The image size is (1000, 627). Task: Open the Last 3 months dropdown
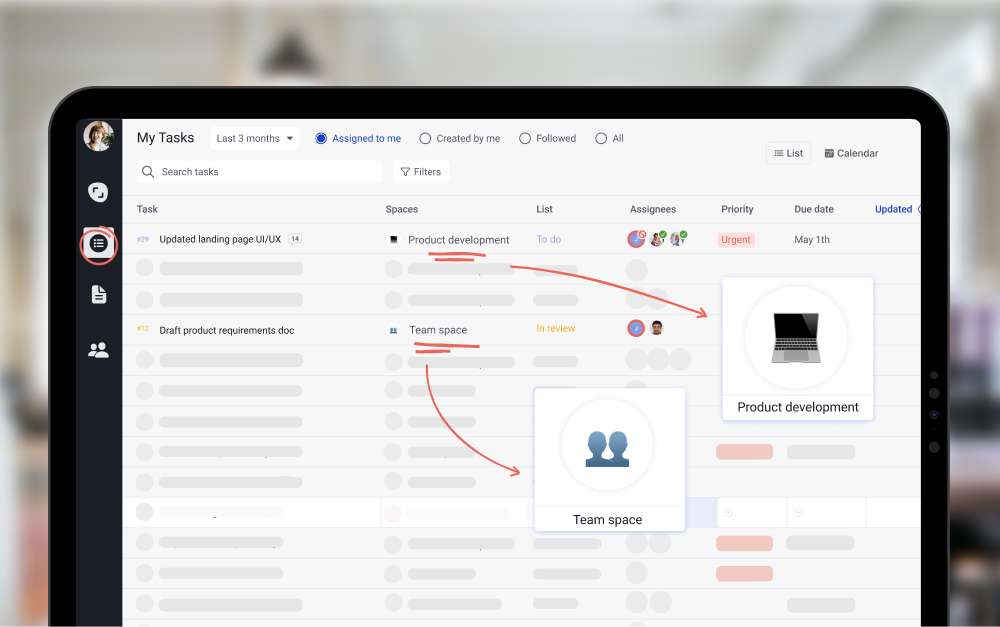point(254,138)
